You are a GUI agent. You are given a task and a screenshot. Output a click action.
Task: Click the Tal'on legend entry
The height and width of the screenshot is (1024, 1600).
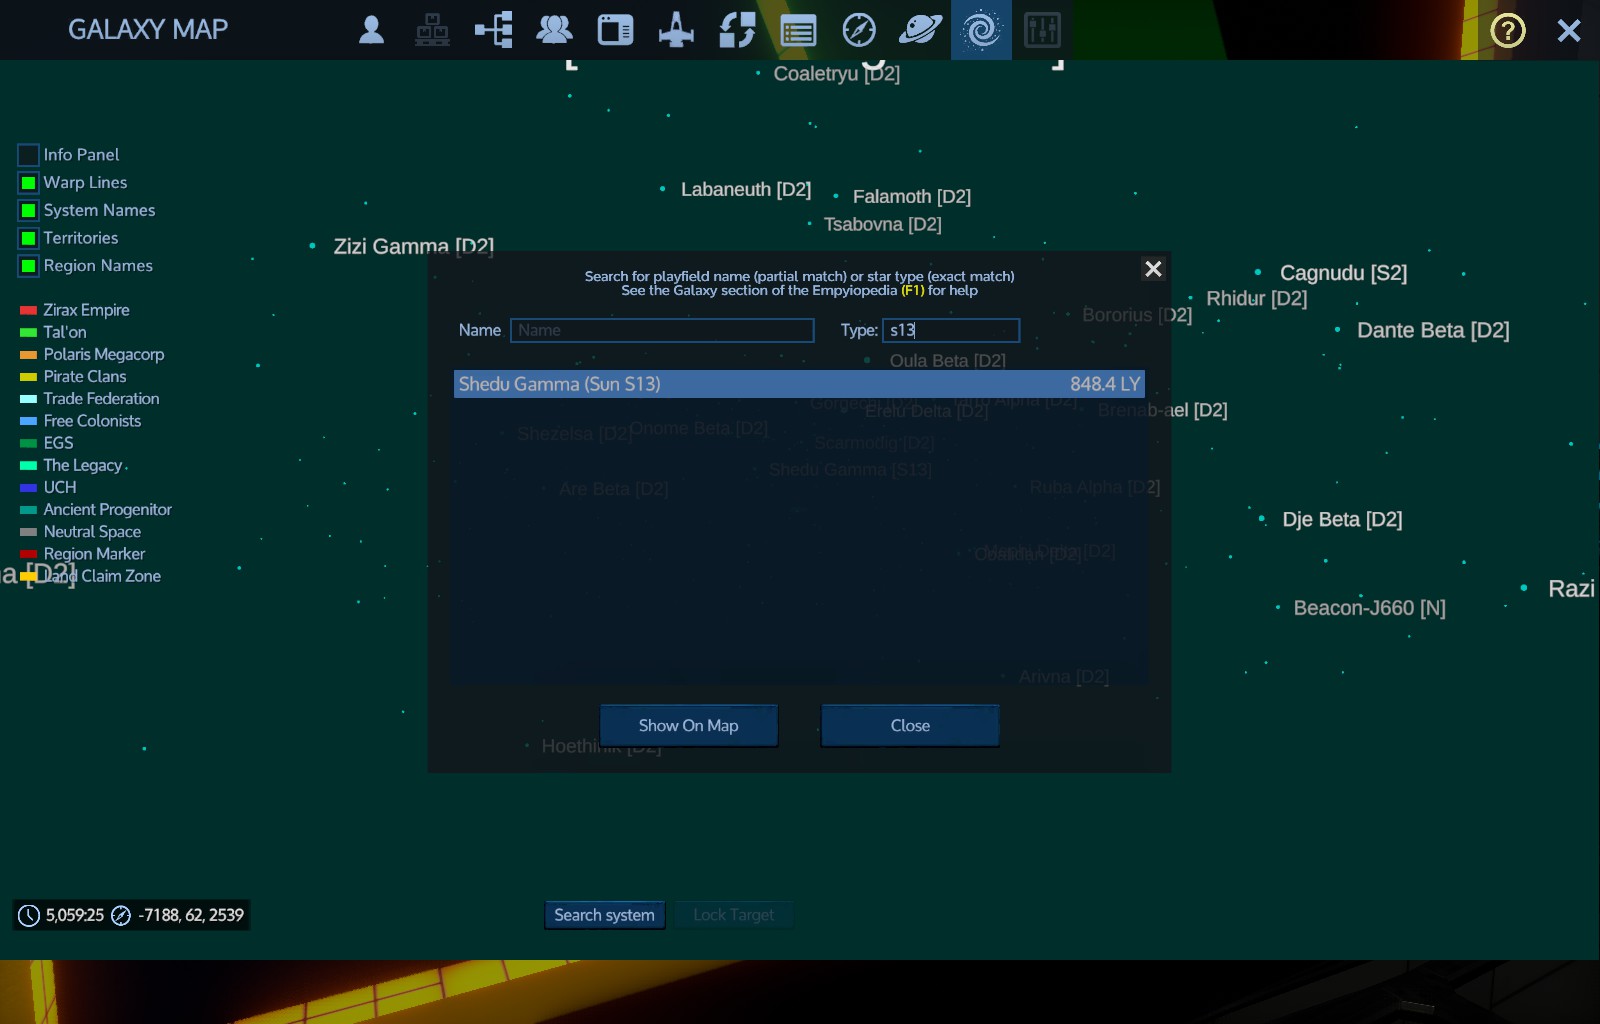click(65, 332)
